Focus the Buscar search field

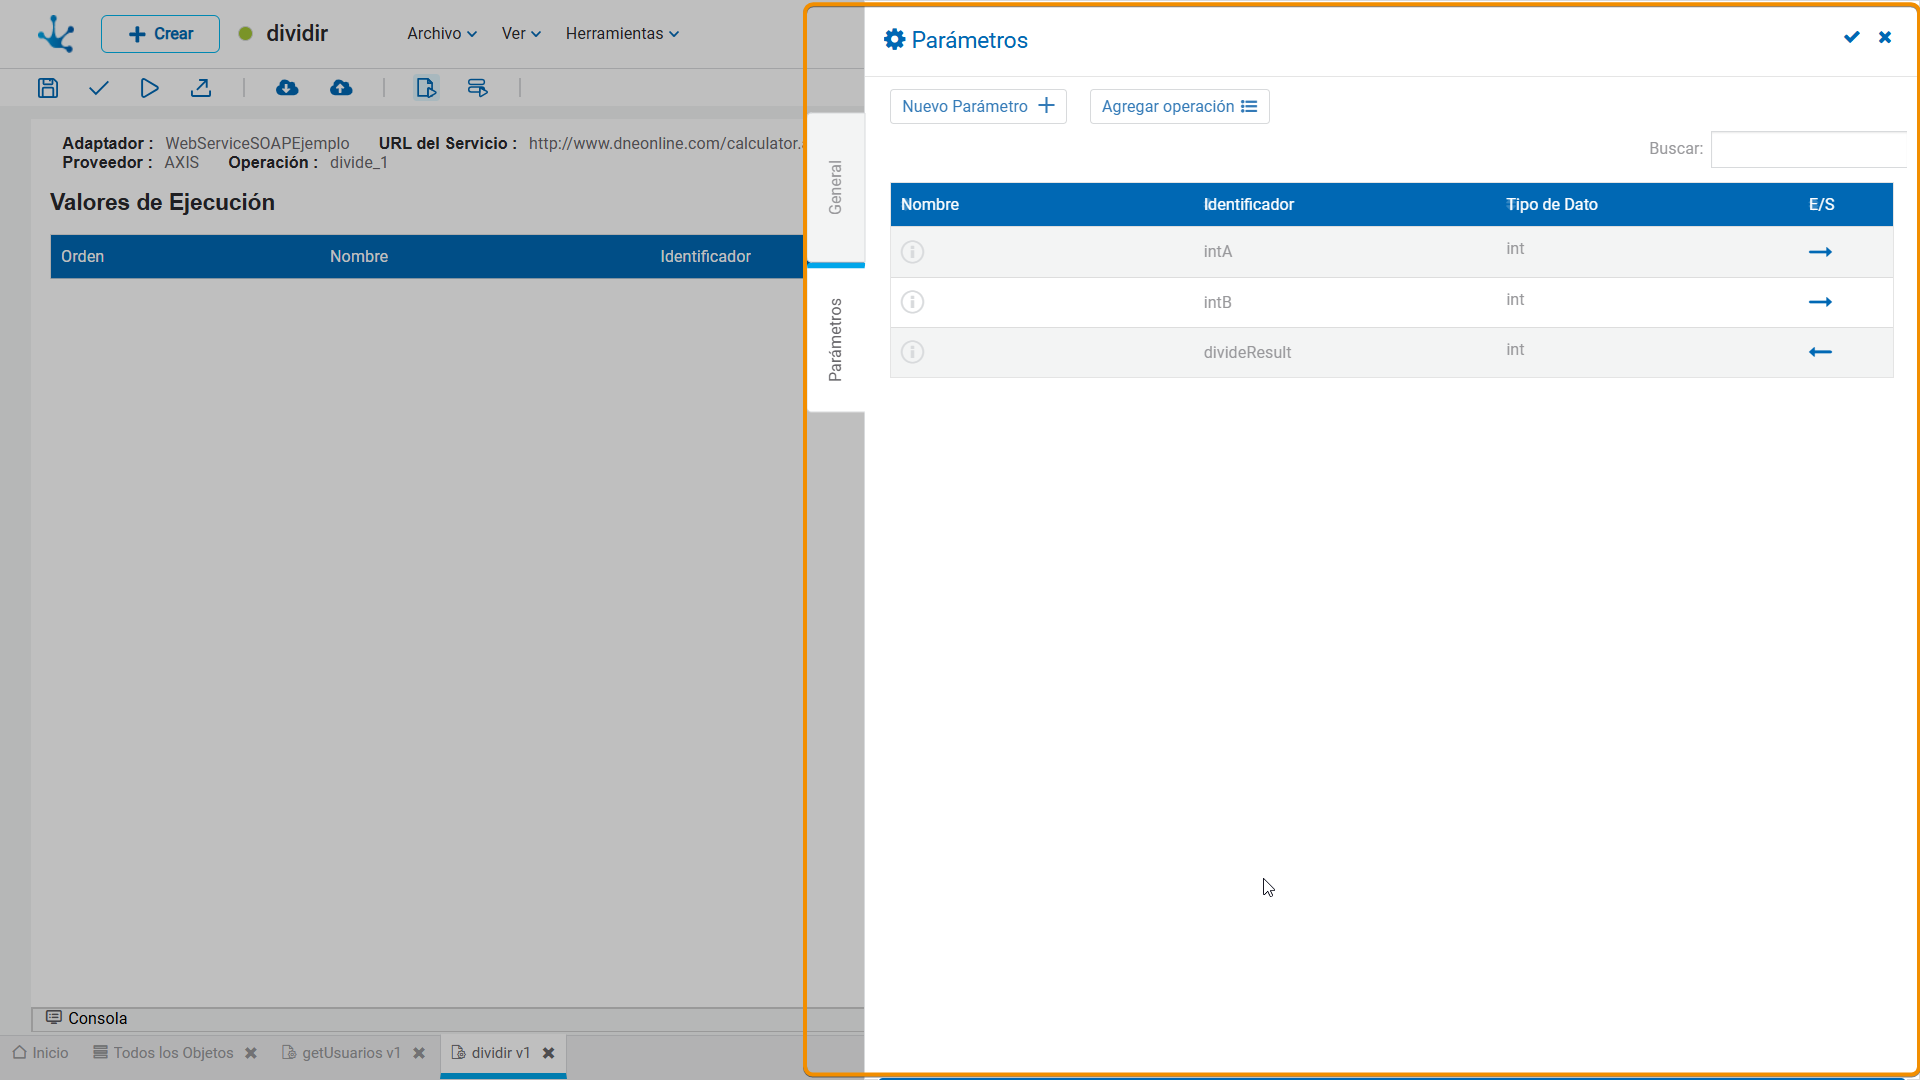pyautogui.click(x=1808, y=149)
